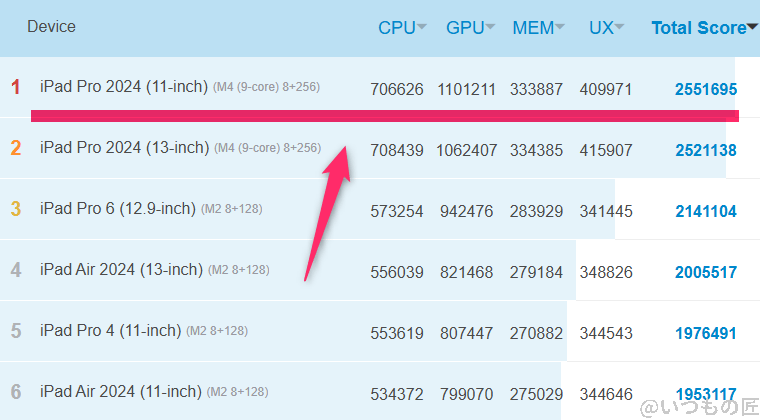Select MEM score 334385
This screenshot has width=760, height=420.
tap(536, 150)
